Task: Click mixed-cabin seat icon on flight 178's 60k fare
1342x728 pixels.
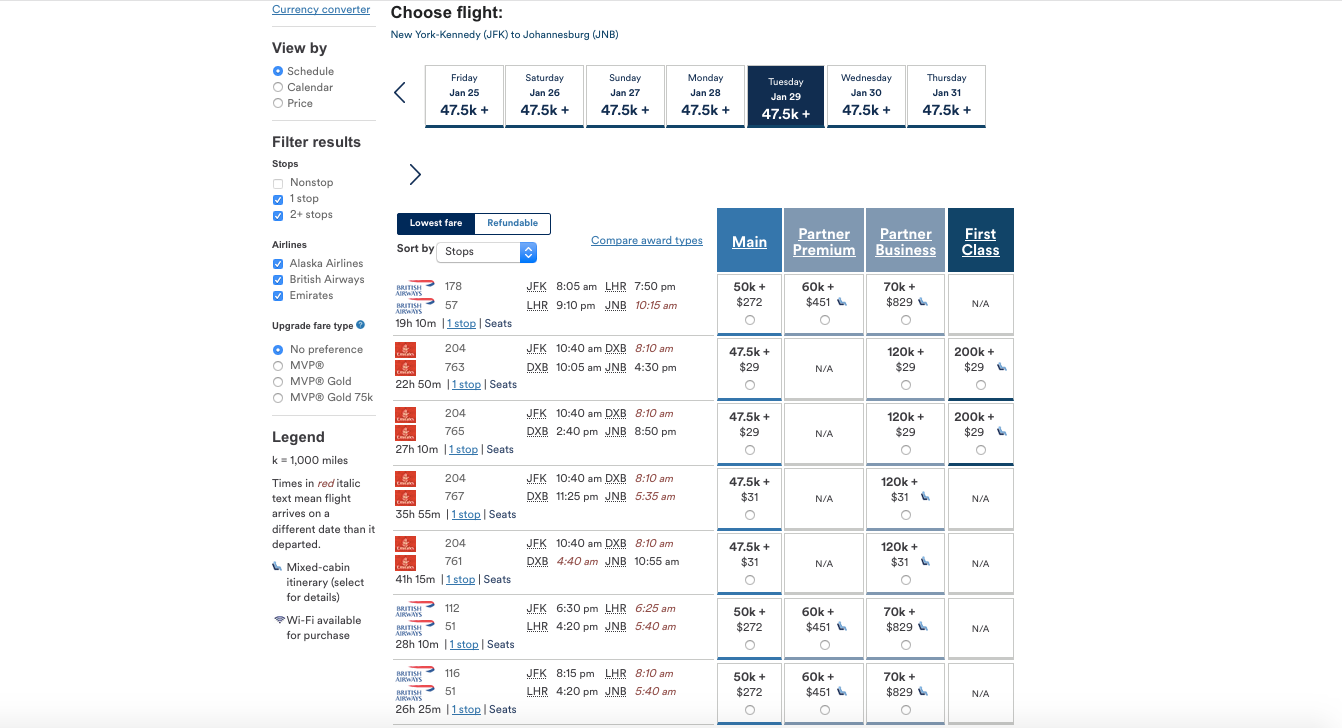Action: pos(842,302)
